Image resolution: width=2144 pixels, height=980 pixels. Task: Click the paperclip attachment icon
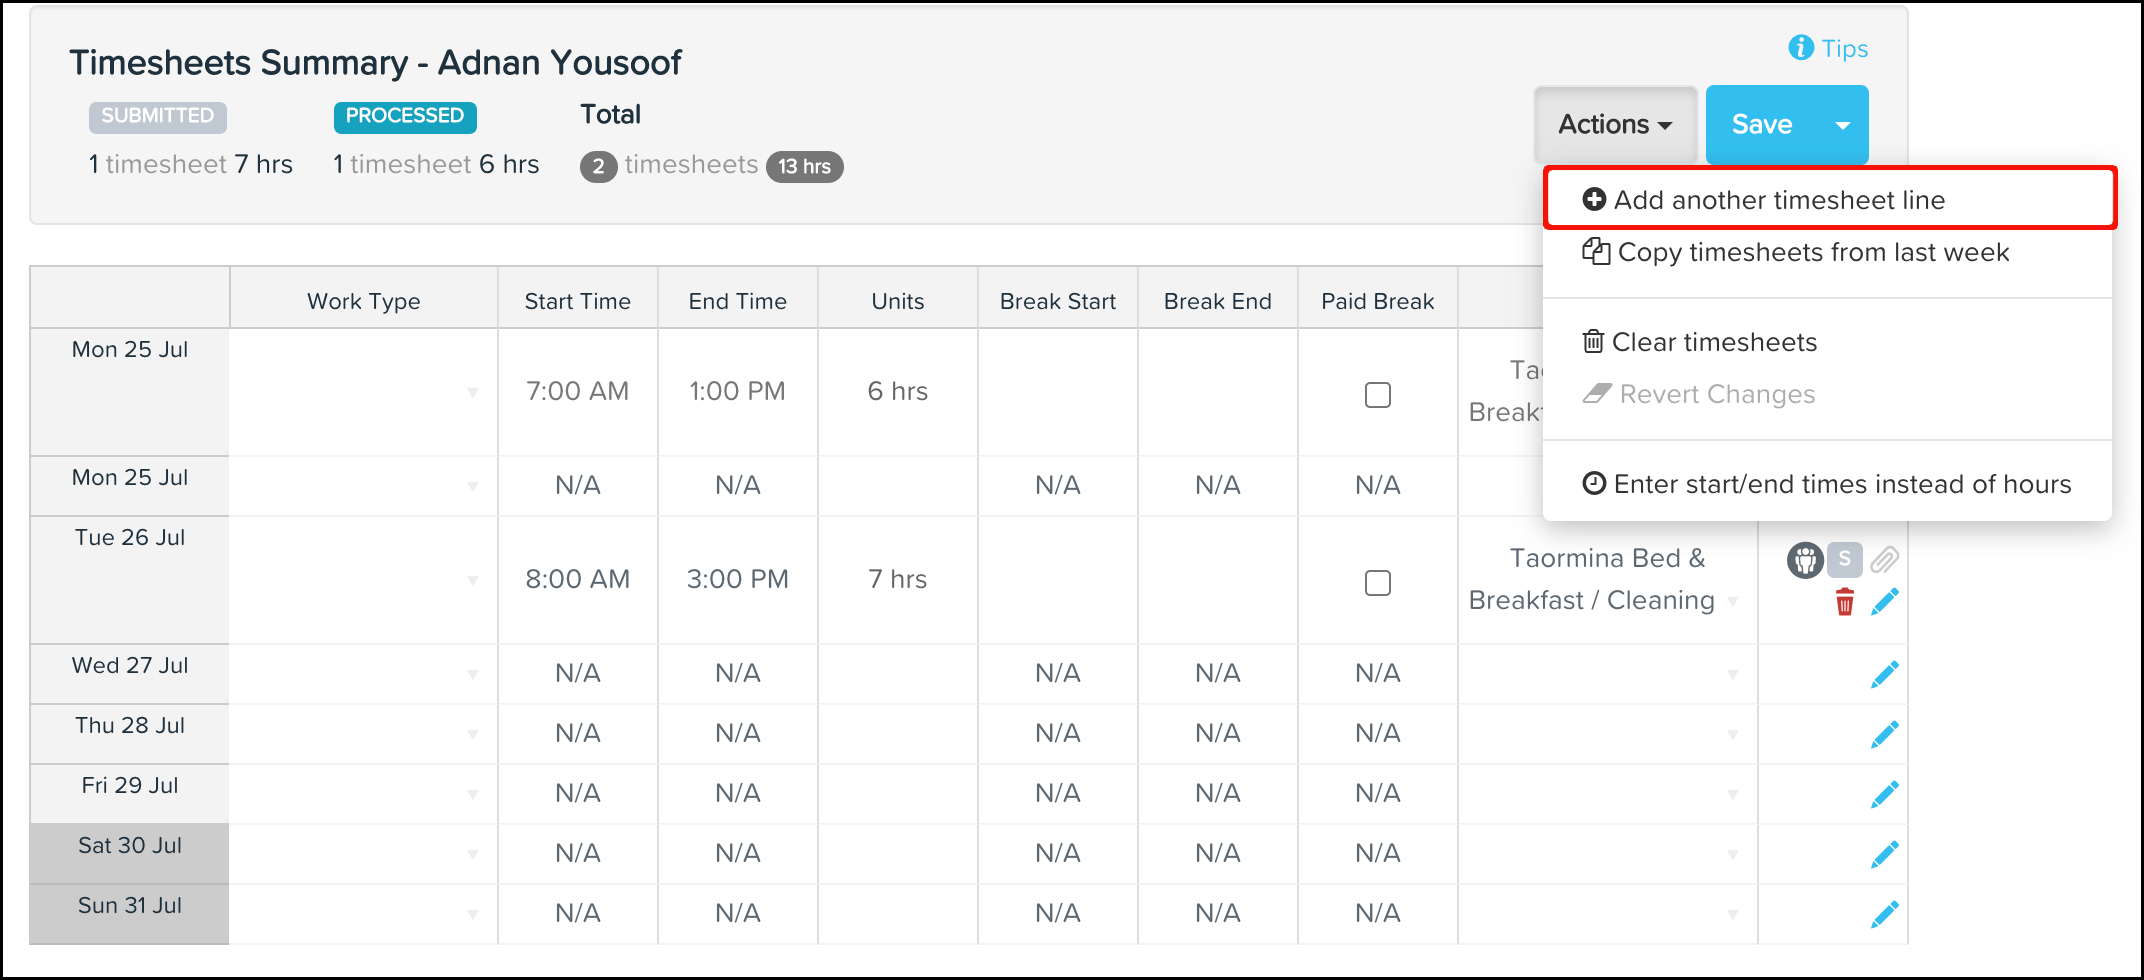click(x=1884, y=559)
